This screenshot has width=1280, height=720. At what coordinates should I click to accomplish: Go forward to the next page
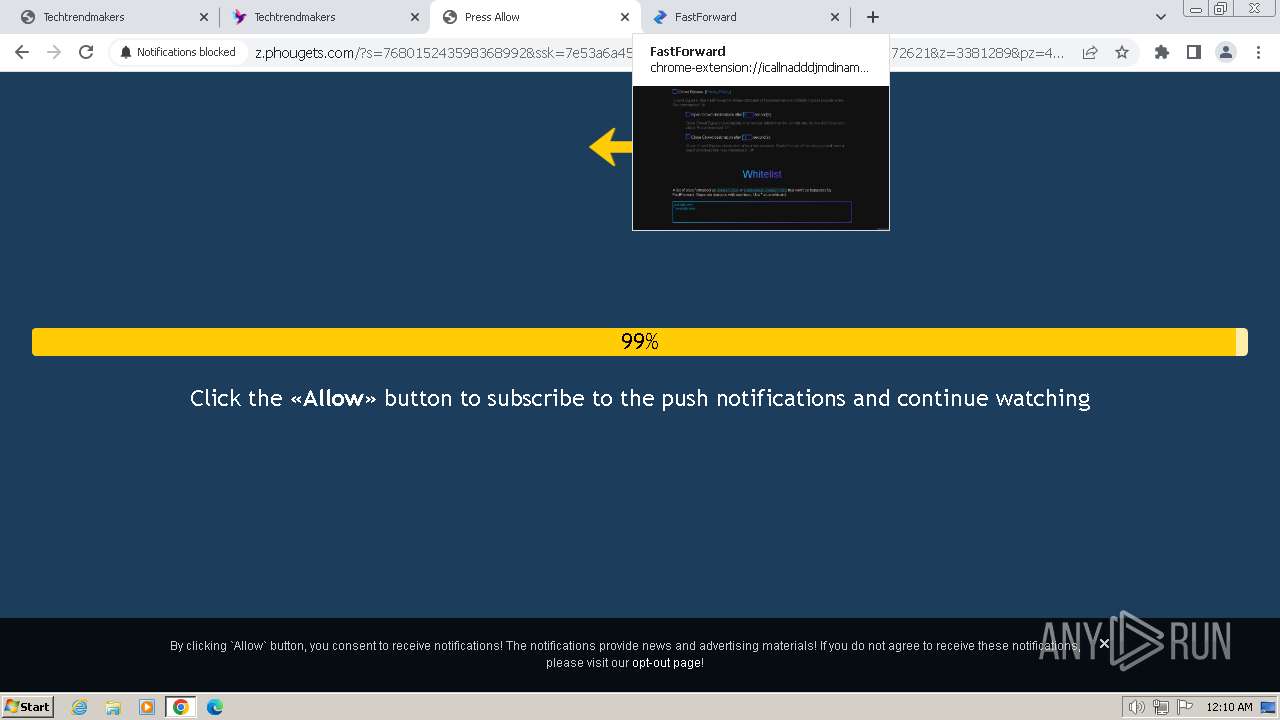click(x=54, y=52)
